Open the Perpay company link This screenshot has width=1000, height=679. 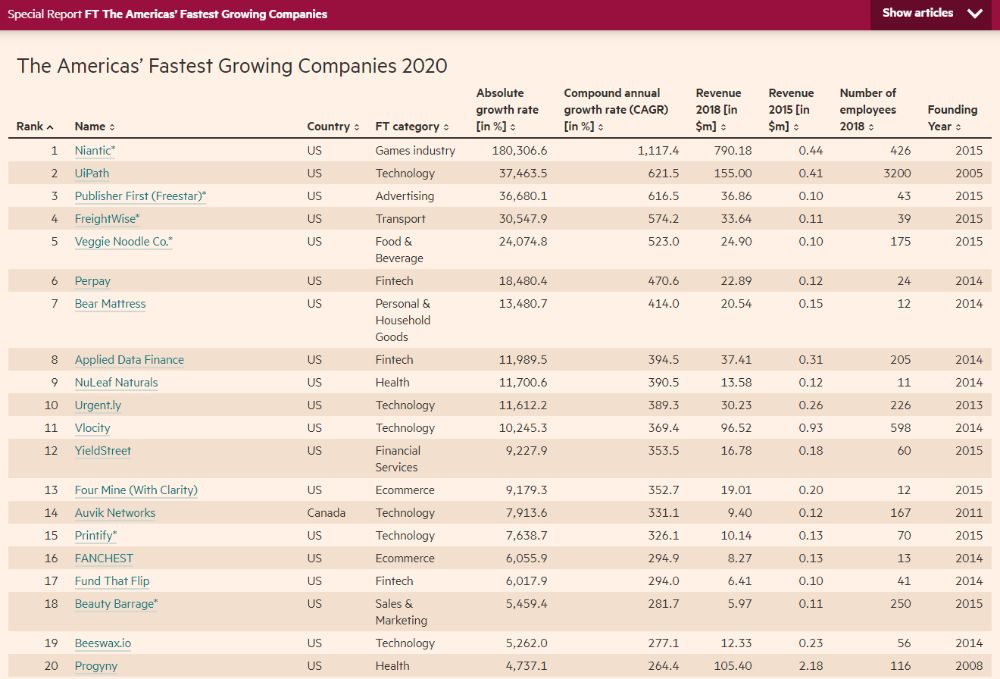pyautogui.click(x=92, y=281)
